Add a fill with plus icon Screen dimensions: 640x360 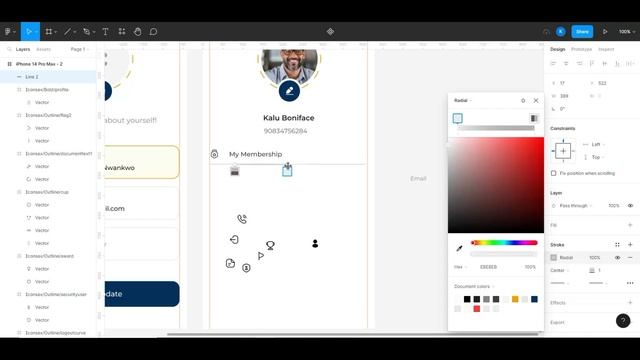pyautogui.click(x=630, y=225)
